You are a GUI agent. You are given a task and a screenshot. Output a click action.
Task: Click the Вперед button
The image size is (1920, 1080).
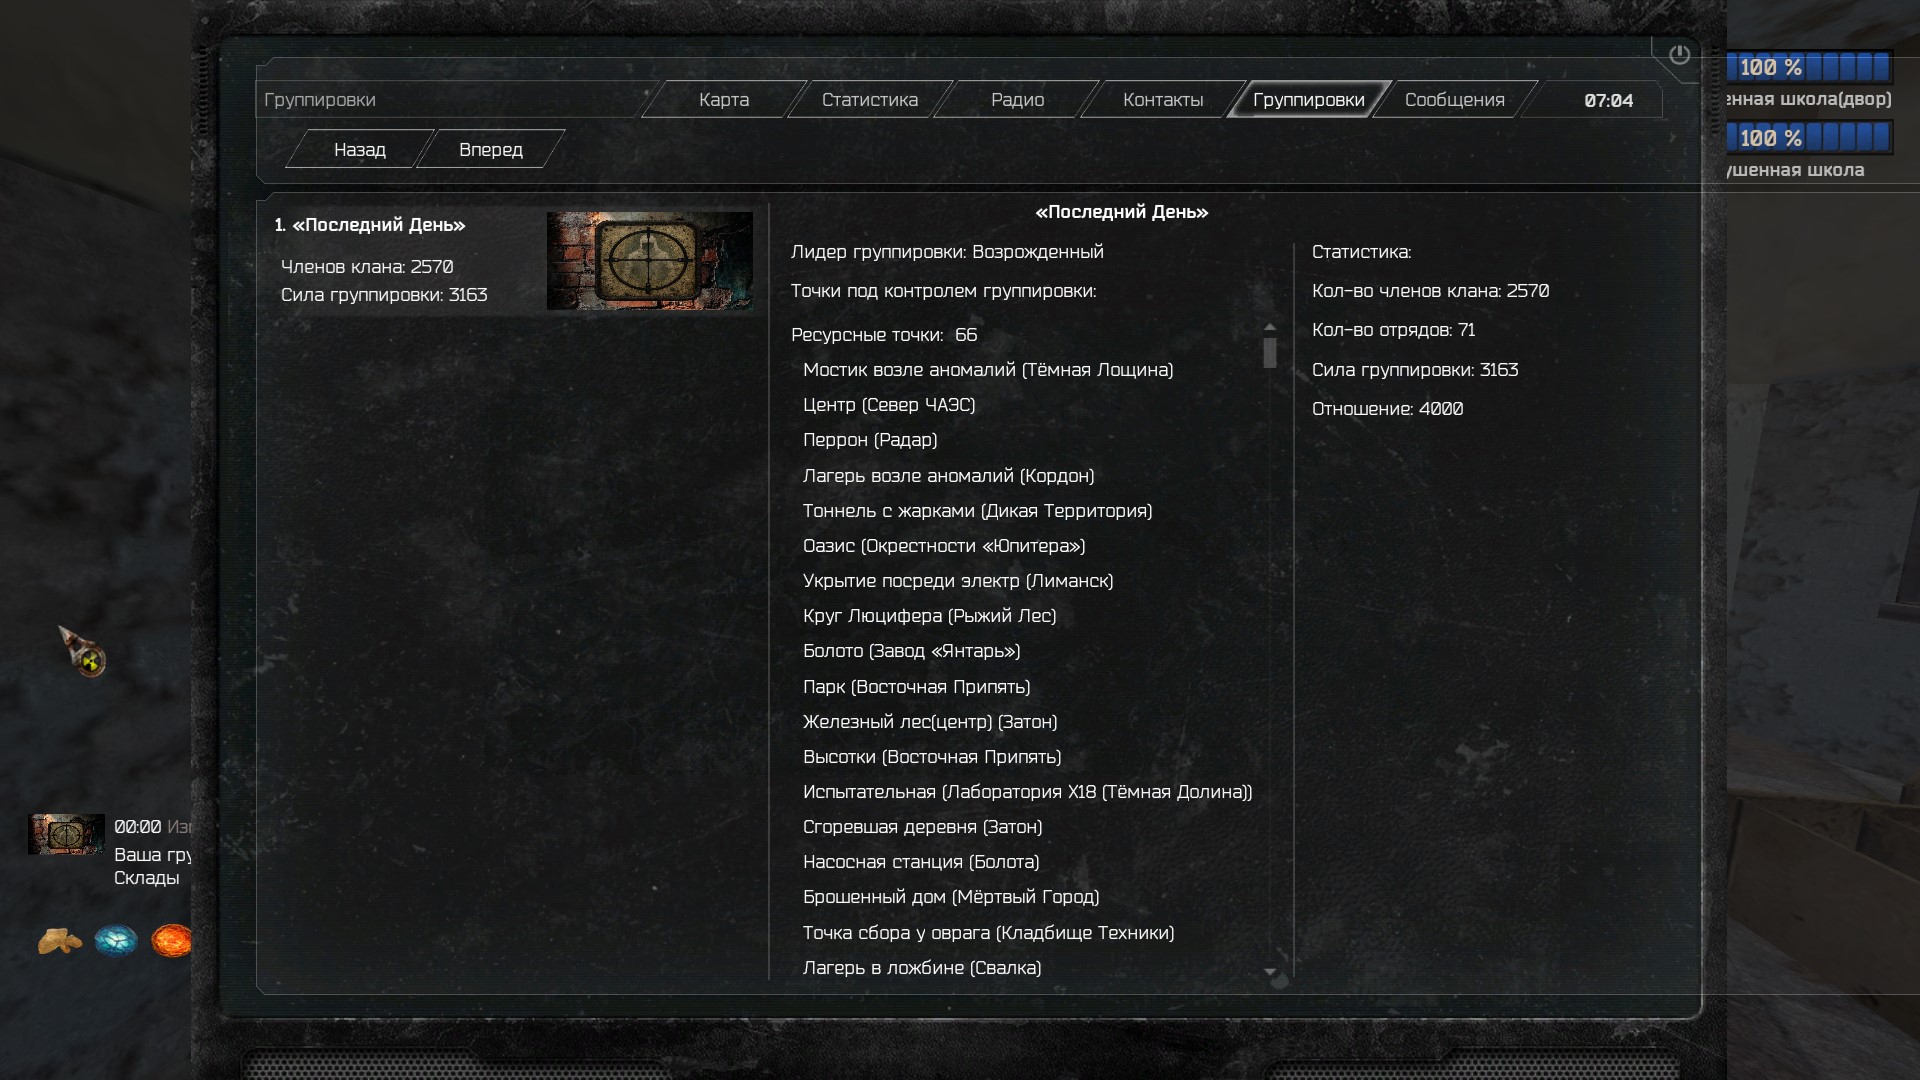491,150
